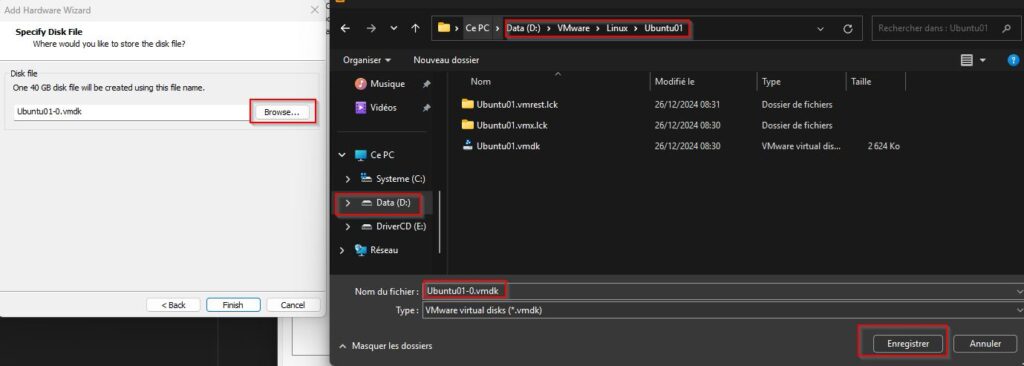Image resolution: width=1024 pixels, height=366 pixels.
Task: Select VMware breadcrumb segment
Action: point(573,28)
